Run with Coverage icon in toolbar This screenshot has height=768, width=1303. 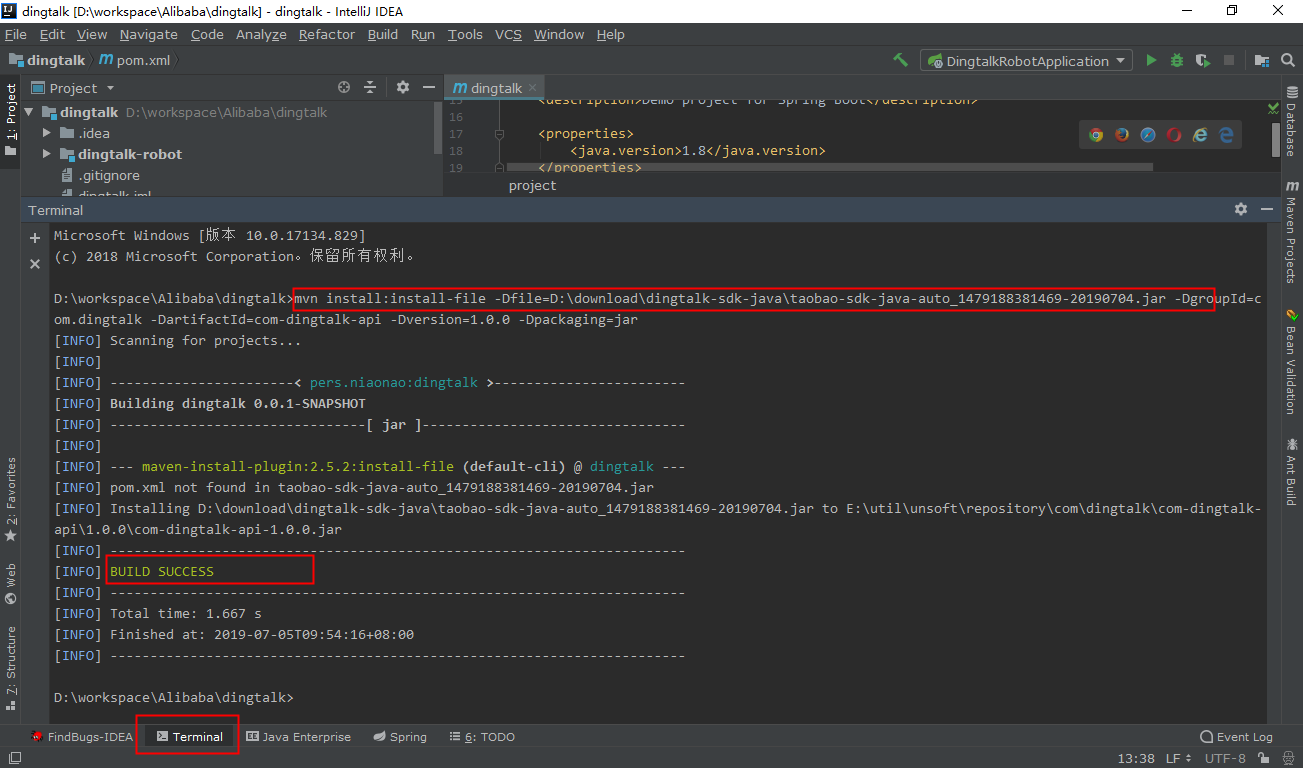(1203, 60)
